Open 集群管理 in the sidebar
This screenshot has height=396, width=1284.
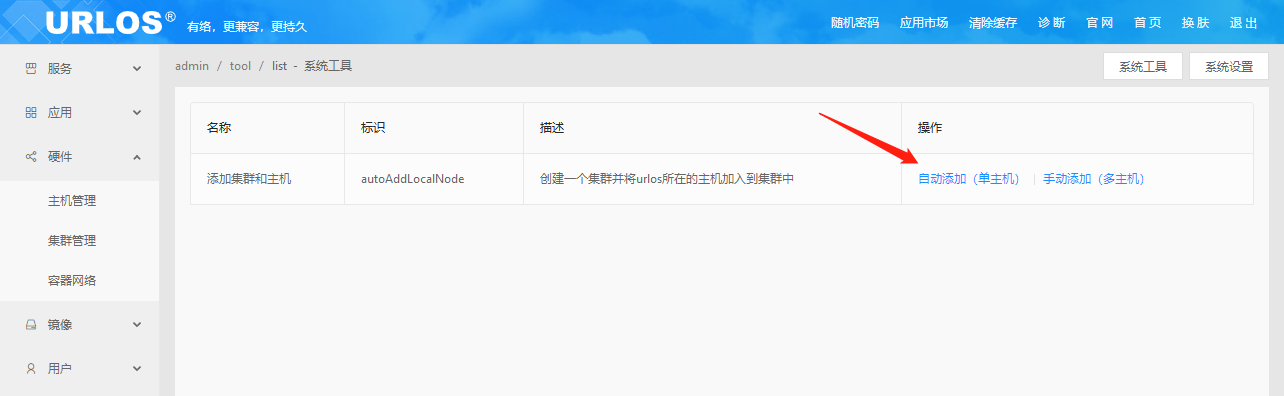(x=72, y=241)
